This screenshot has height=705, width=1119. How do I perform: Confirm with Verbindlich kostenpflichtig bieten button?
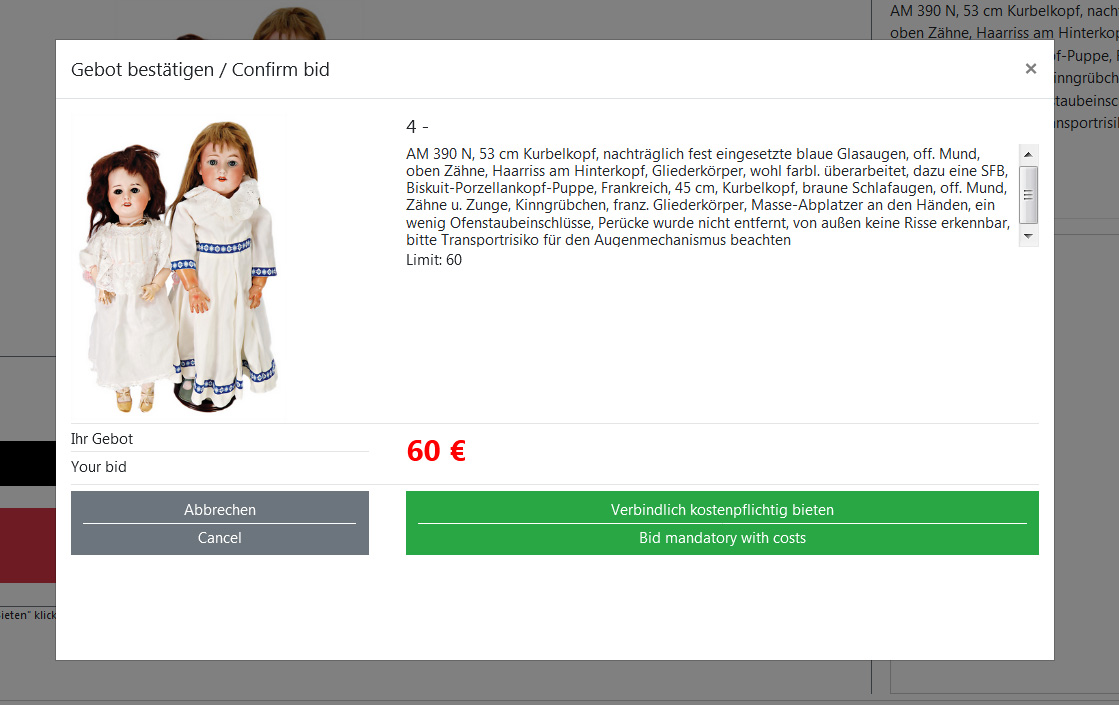722,523
